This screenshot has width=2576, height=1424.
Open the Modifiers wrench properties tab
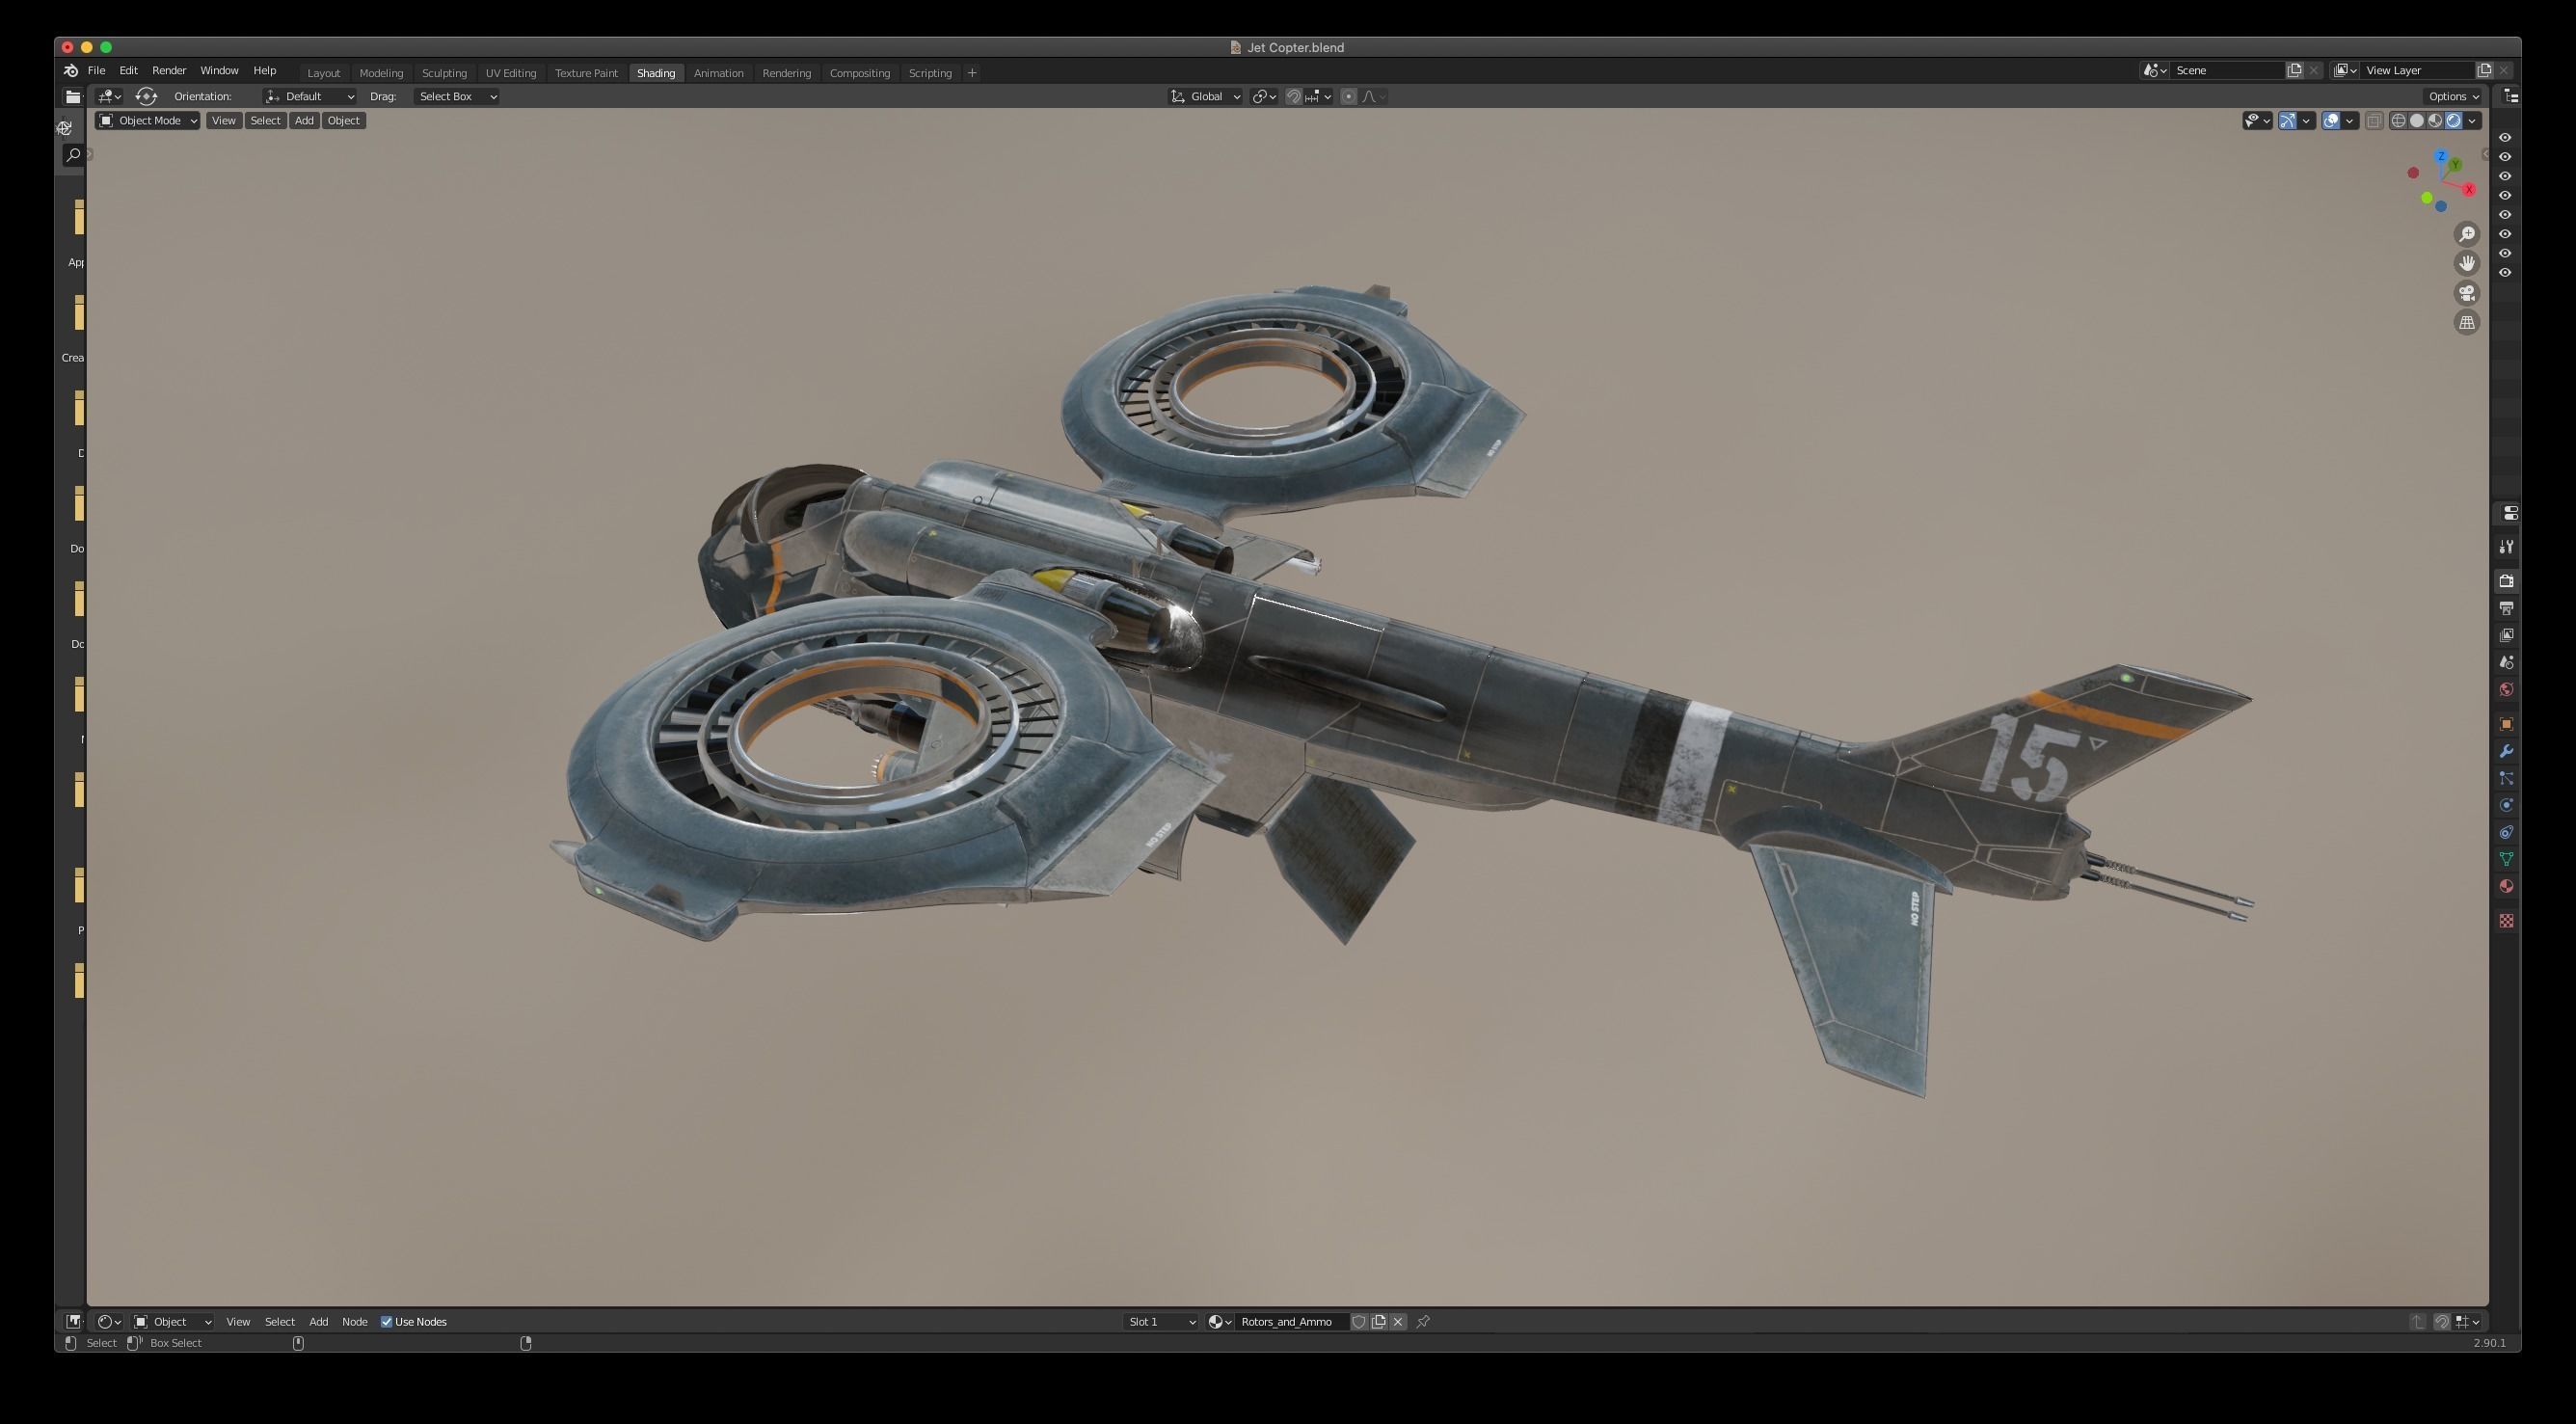coord(2506,751)
